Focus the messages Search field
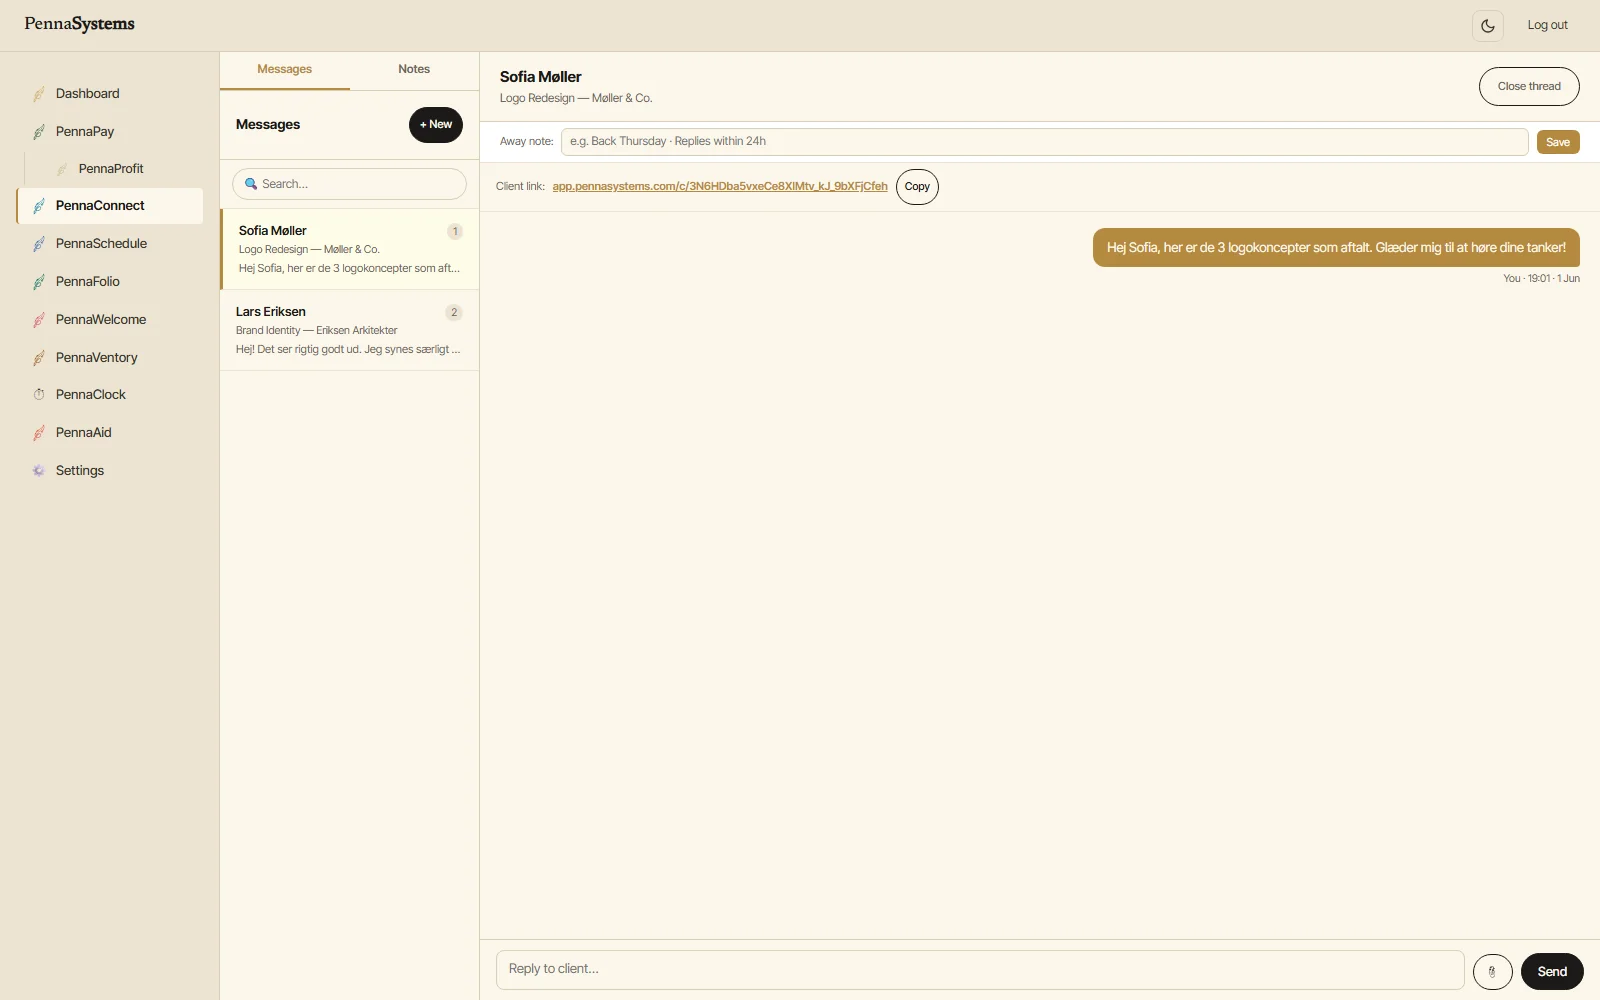Viewport: 1600px width, 1000px height. click(x=349, y=184)
